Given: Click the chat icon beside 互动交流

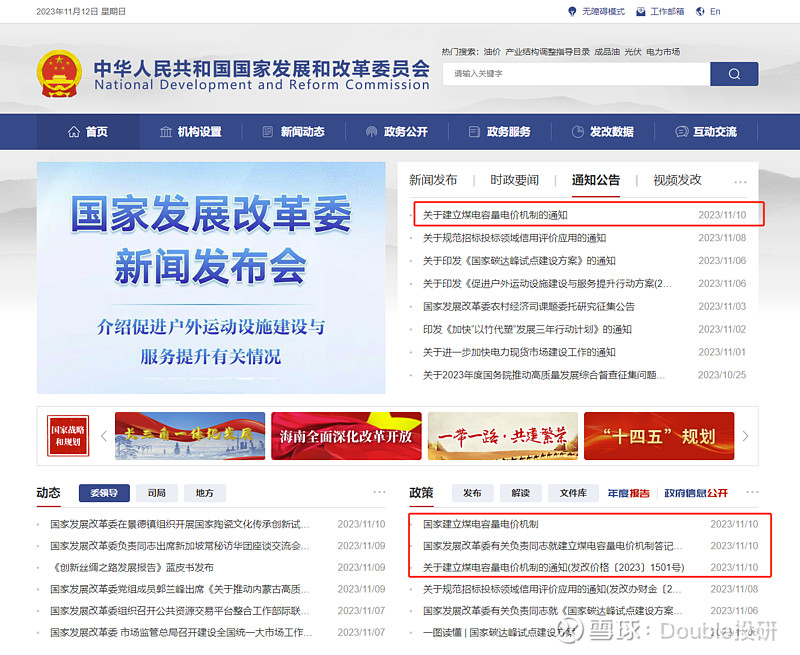Looking at the screenshot, I should tap(681, 132).
